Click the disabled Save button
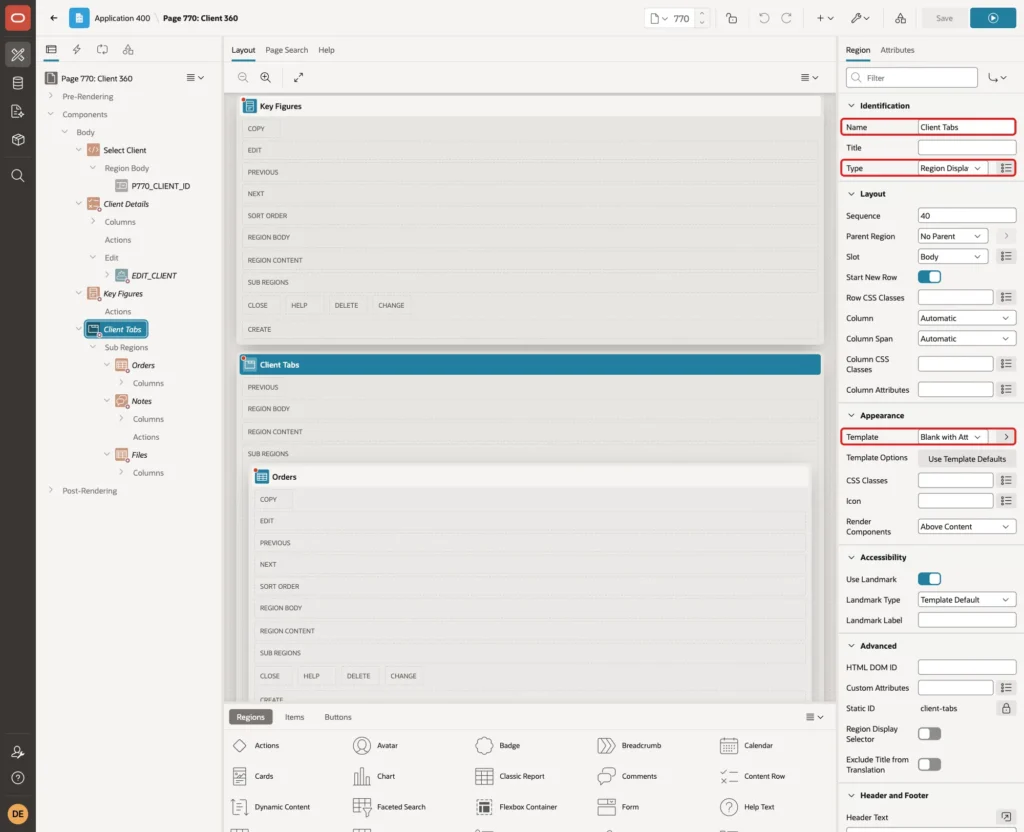Viewport: 1024px width, 832px height. (944, 18)
